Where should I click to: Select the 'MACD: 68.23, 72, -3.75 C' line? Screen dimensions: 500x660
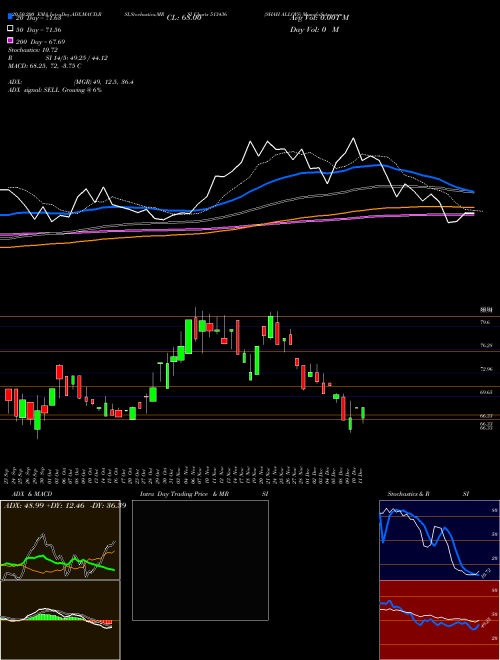tap(45, 66)
